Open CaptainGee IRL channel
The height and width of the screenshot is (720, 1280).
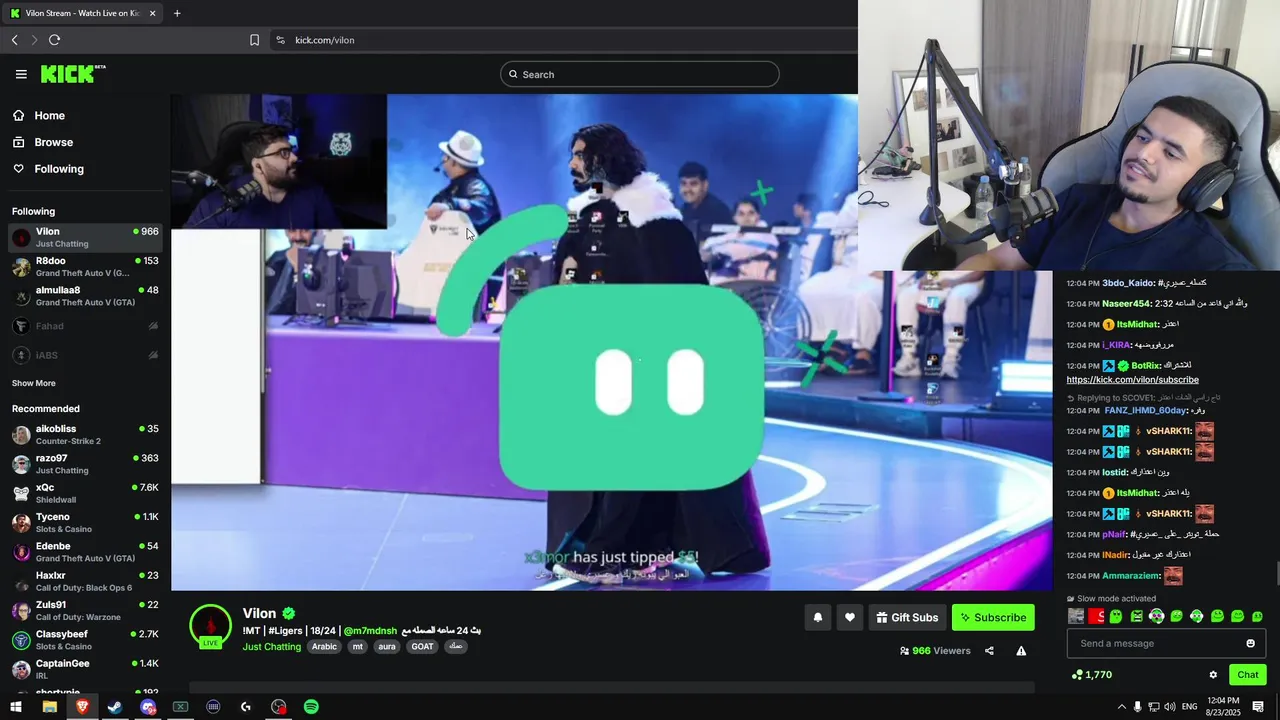tap(85, 669)
